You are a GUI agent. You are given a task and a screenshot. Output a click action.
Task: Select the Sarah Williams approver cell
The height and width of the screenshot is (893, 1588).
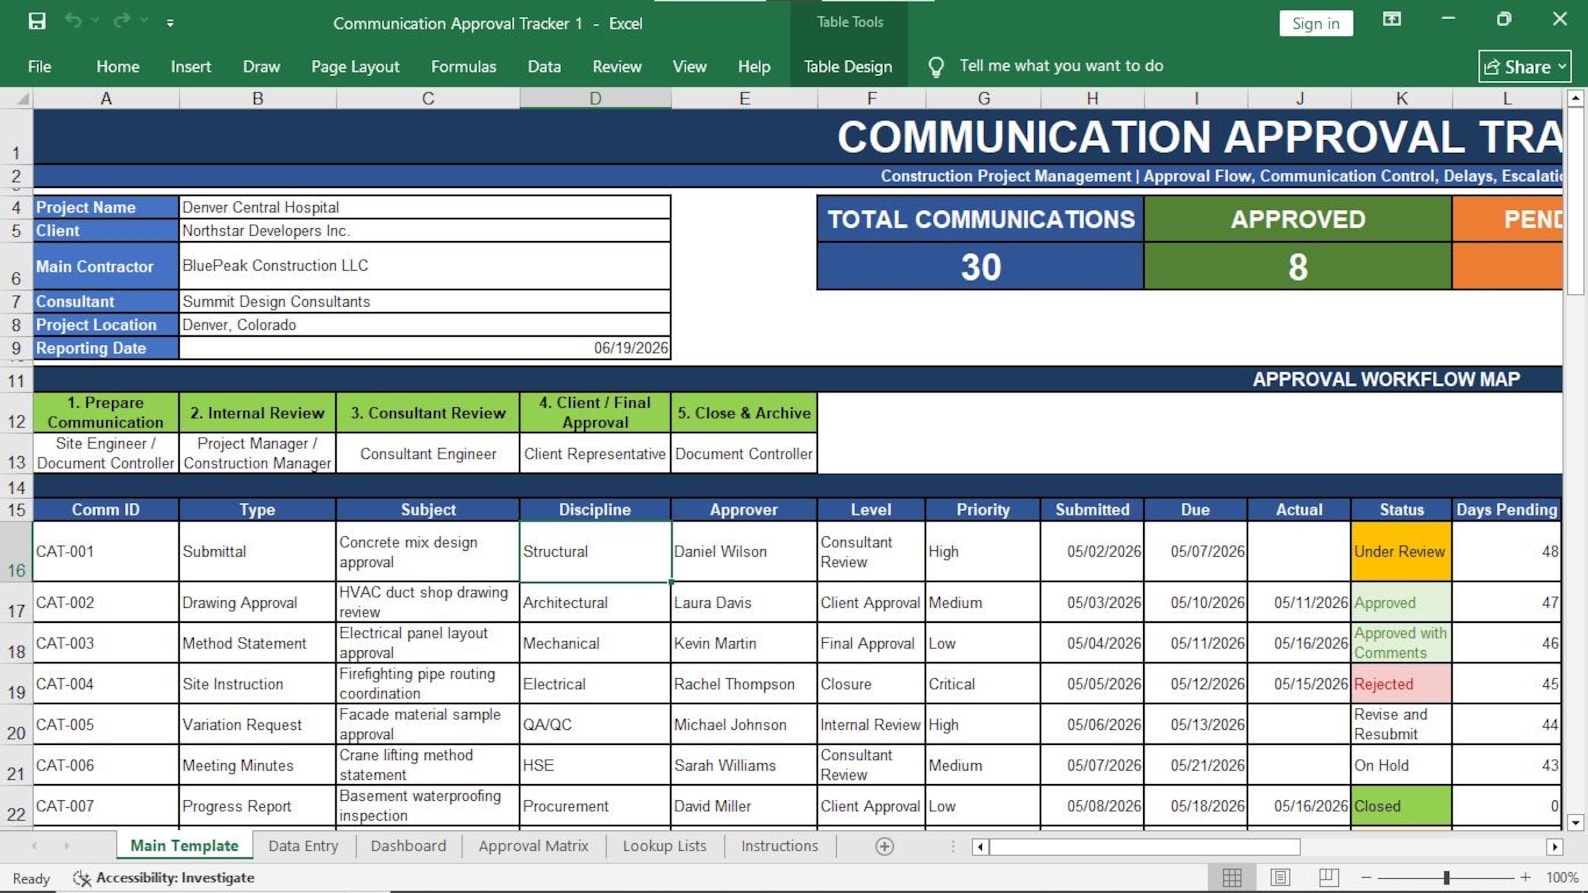744,765
